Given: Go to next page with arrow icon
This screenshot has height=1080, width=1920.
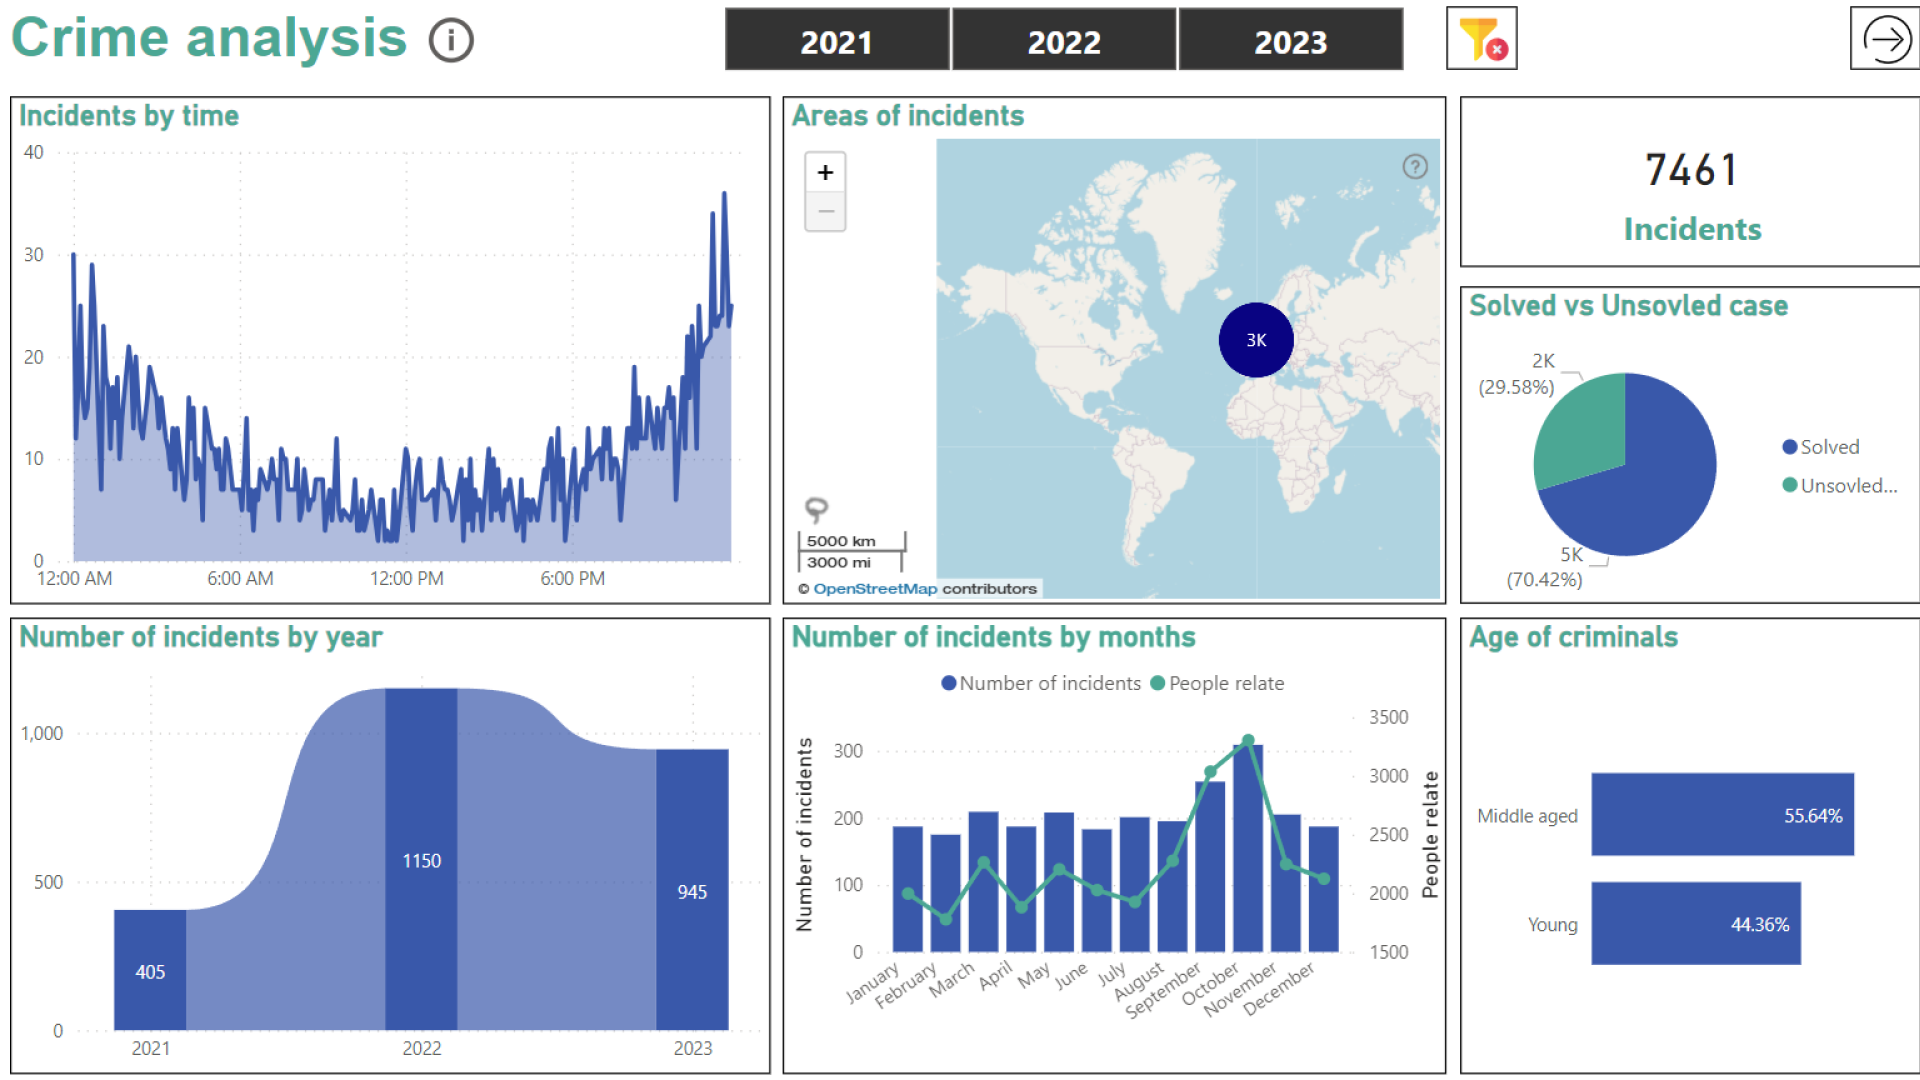Looking at the screenshot, I should point(1886,39).
